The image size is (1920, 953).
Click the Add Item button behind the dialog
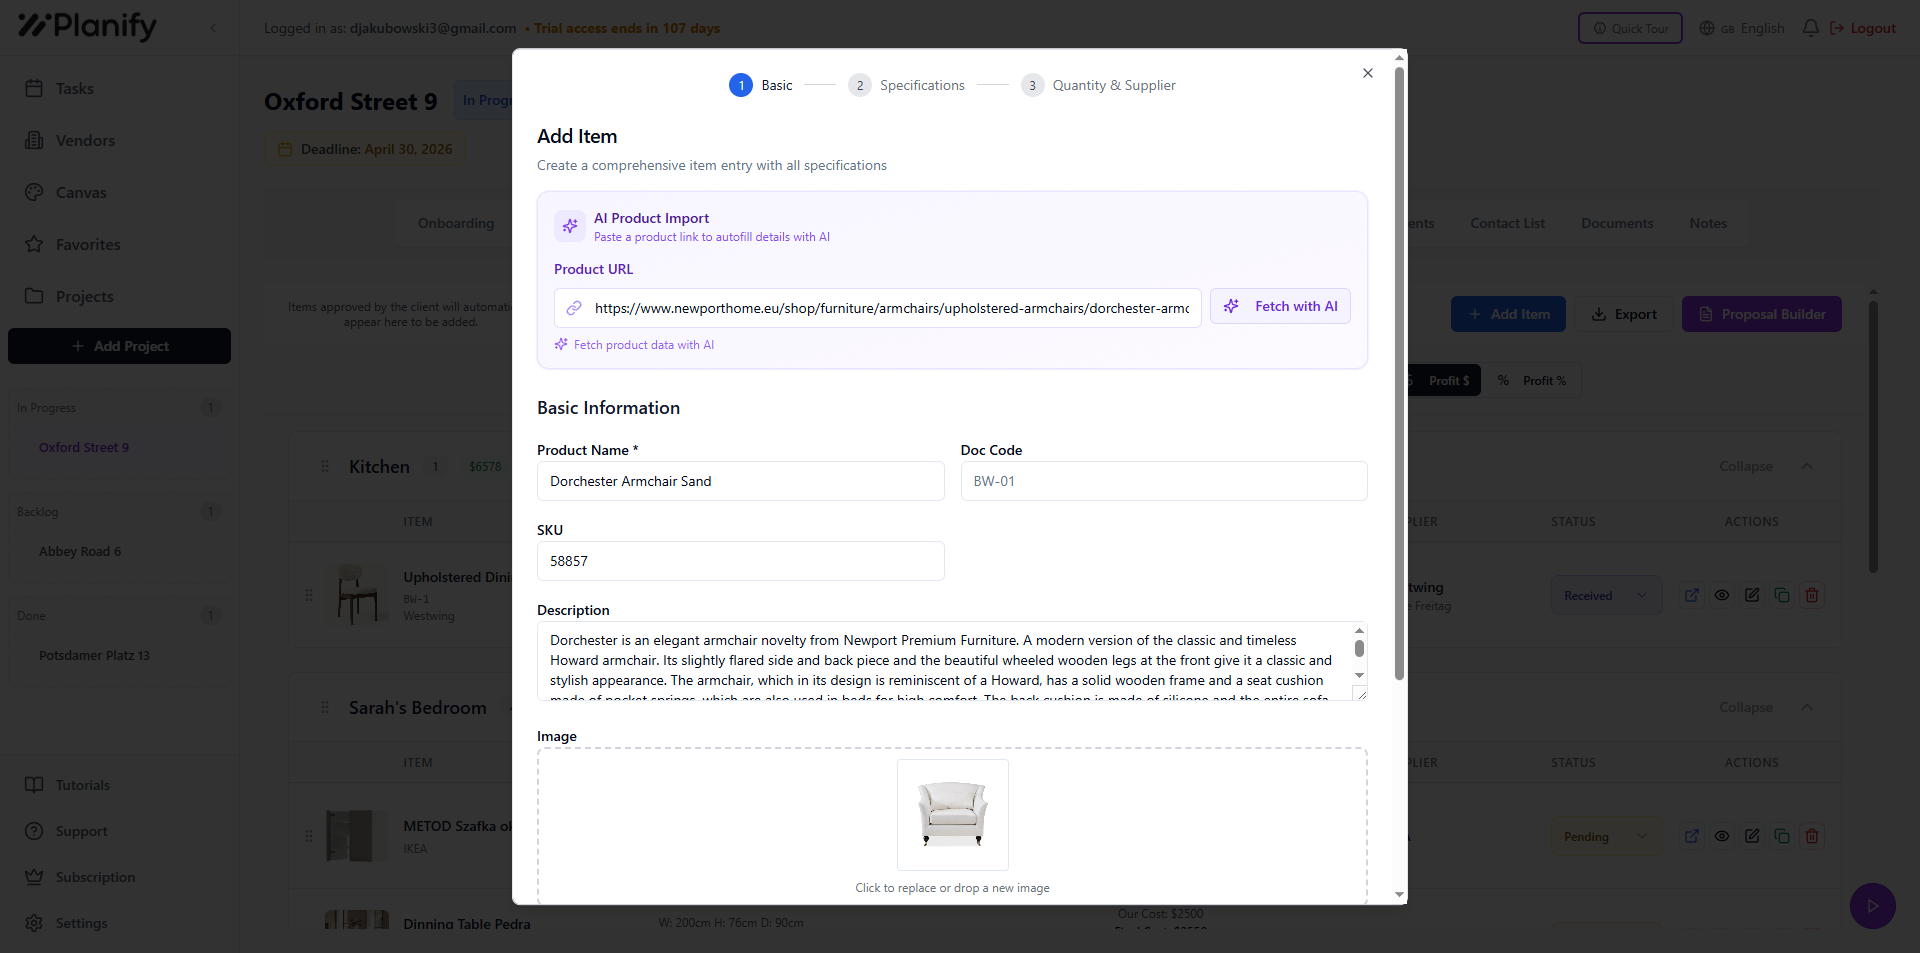click(1508, 314)
